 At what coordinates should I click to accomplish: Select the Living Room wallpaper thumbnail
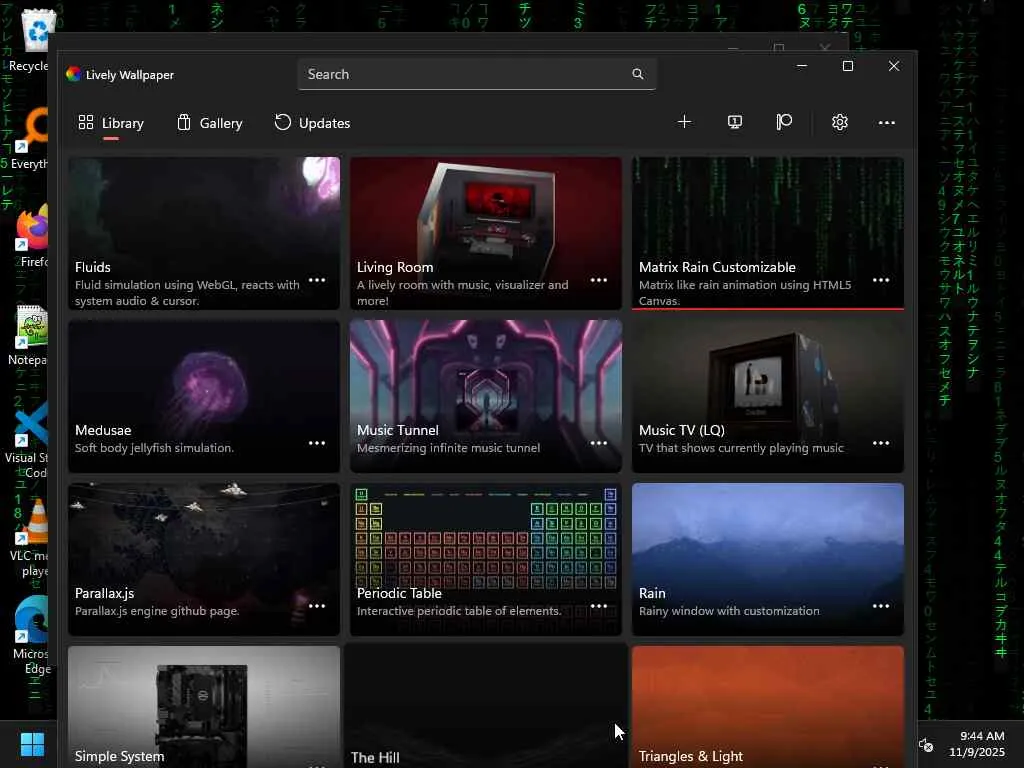coord(486,233)
